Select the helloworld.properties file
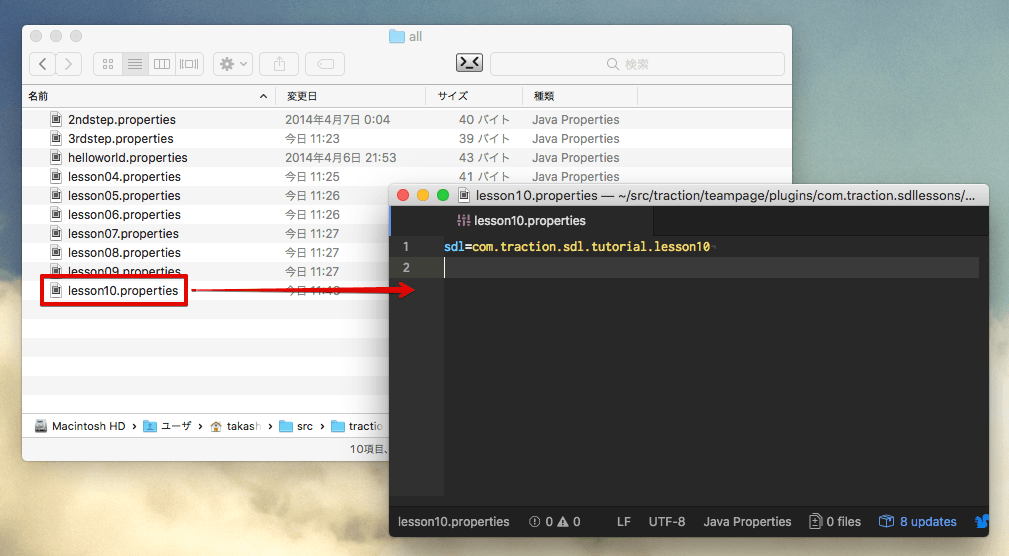The image size is (1009, 556). pyautogui.click(x=127, y=158)
